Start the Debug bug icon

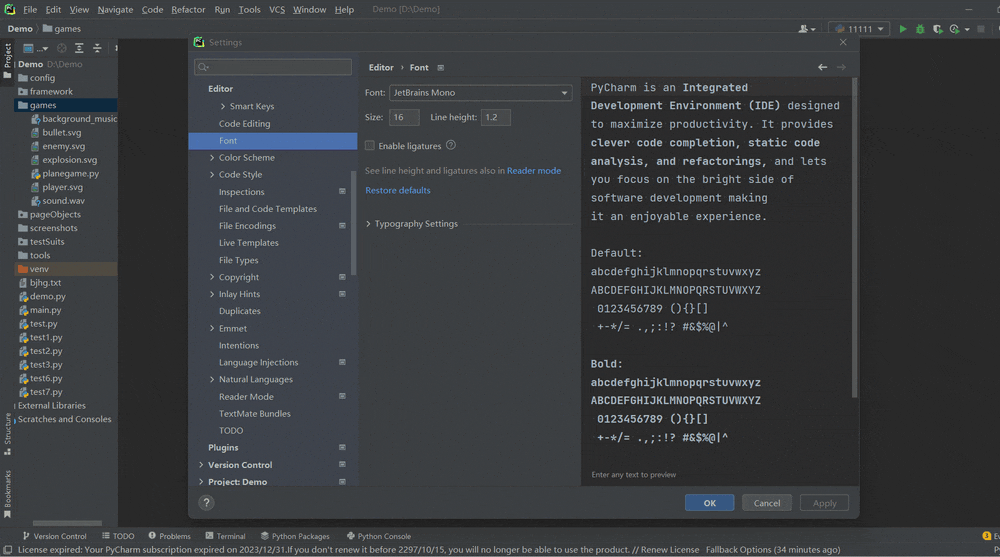920,29
